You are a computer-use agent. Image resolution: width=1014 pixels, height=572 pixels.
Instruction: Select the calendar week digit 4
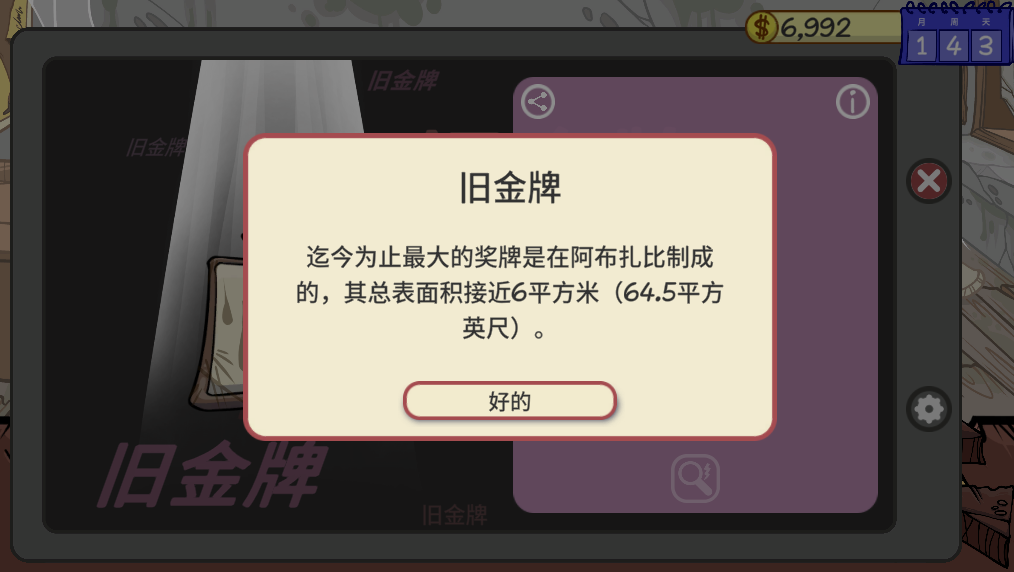[953, 46]
